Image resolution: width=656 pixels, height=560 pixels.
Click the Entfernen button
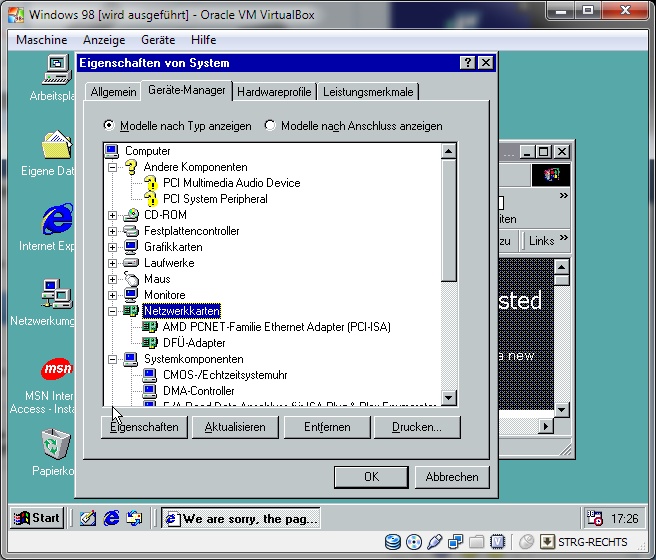[x=327, y=427]
